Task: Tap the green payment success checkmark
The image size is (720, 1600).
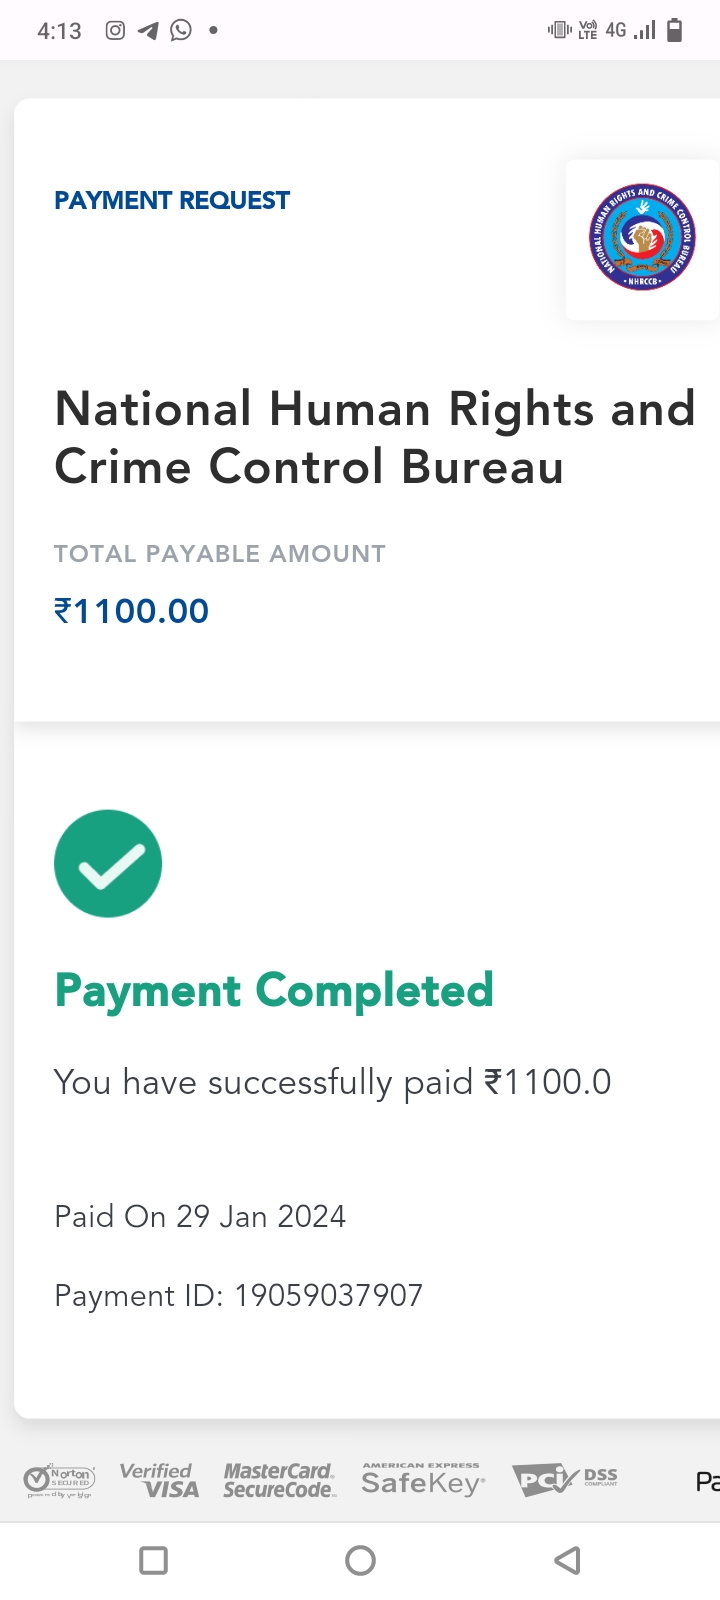Action: pyautogui.click(x=108, y=864)
